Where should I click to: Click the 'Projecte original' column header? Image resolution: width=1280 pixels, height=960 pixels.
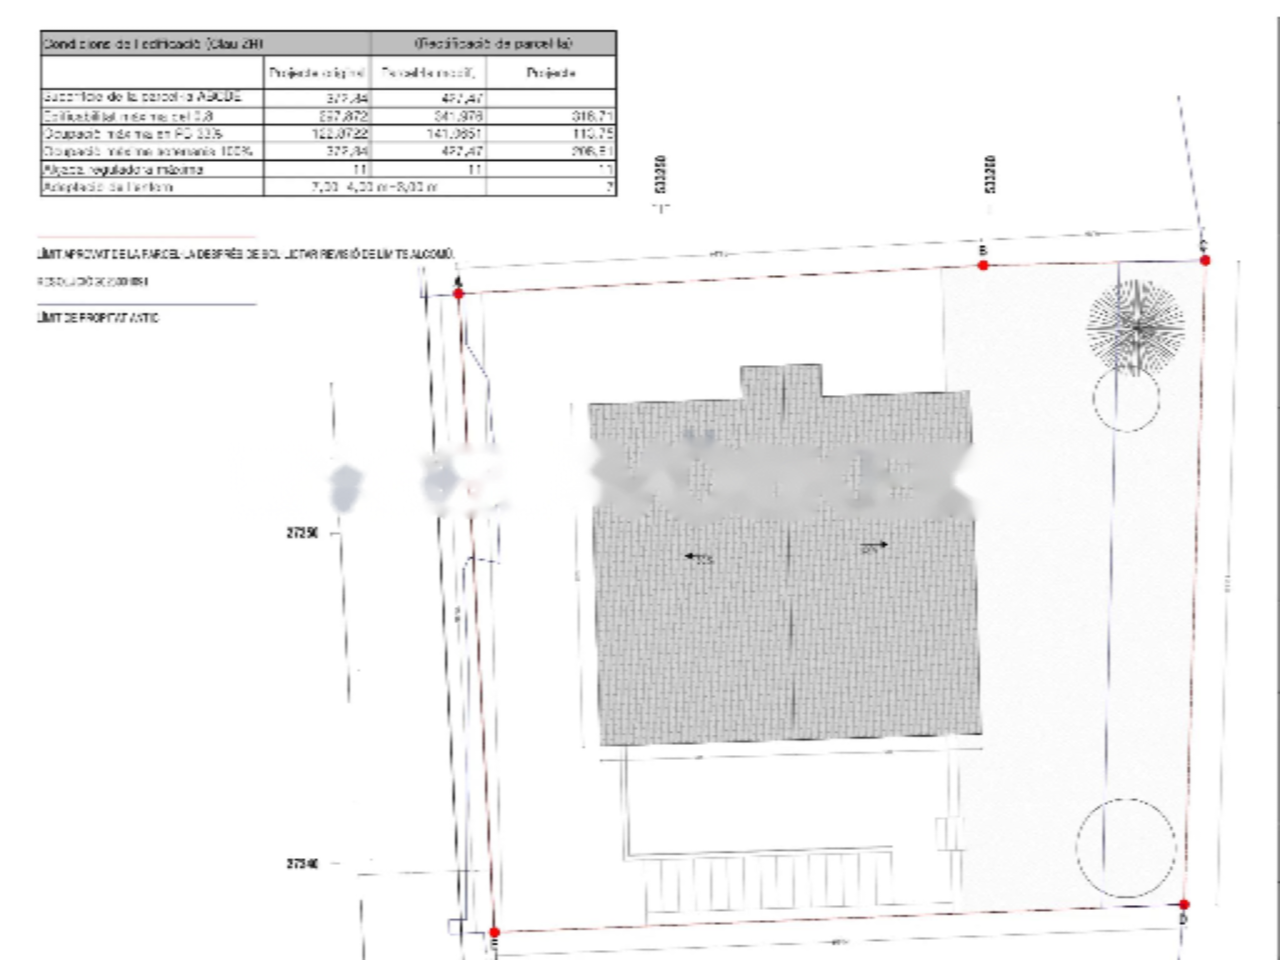[317, 73]
